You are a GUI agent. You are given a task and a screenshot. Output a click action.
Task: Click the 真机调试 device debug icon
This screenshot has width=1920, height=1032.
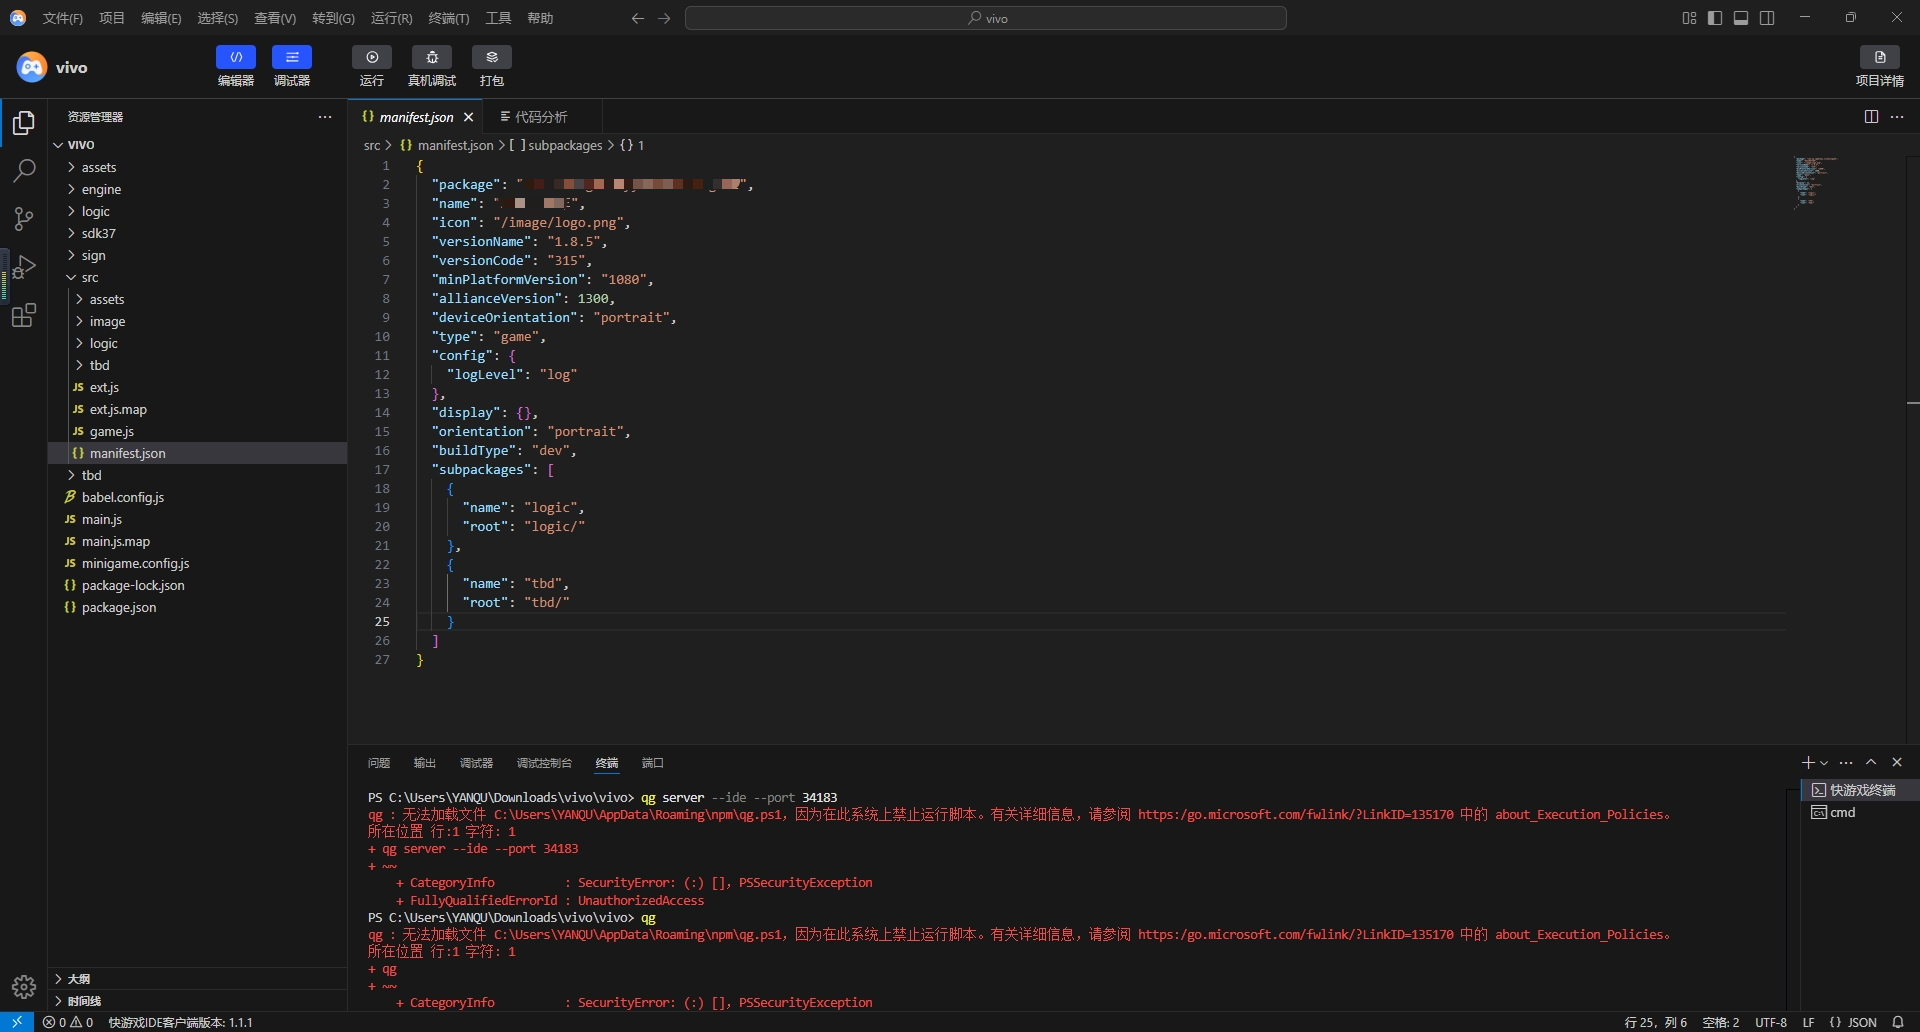(432, 58)
